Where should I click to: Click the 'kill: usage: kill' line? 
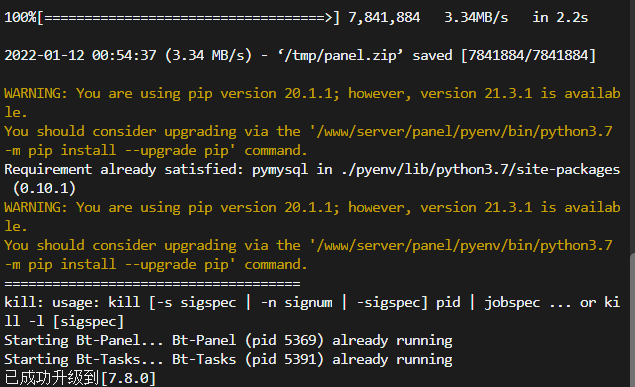tap(312, 302)
